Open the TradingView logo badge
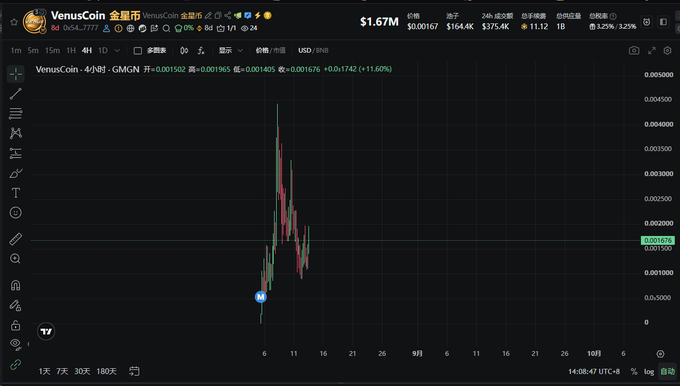680x386 pixels. click(46, 332)
